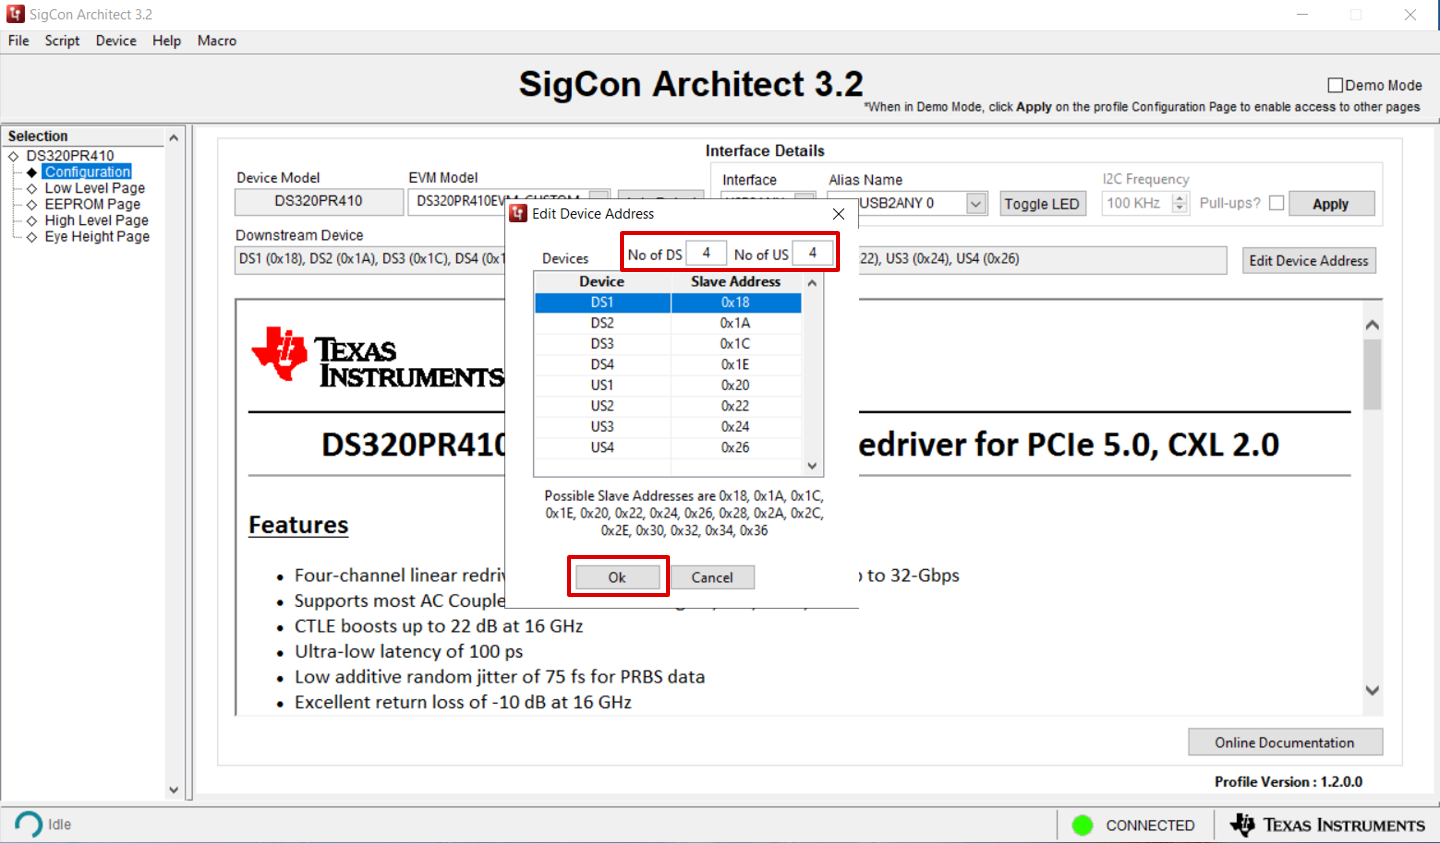Click the Idle spinner icon in status bar
1440x843 pixels.
[x=29, y=824]
